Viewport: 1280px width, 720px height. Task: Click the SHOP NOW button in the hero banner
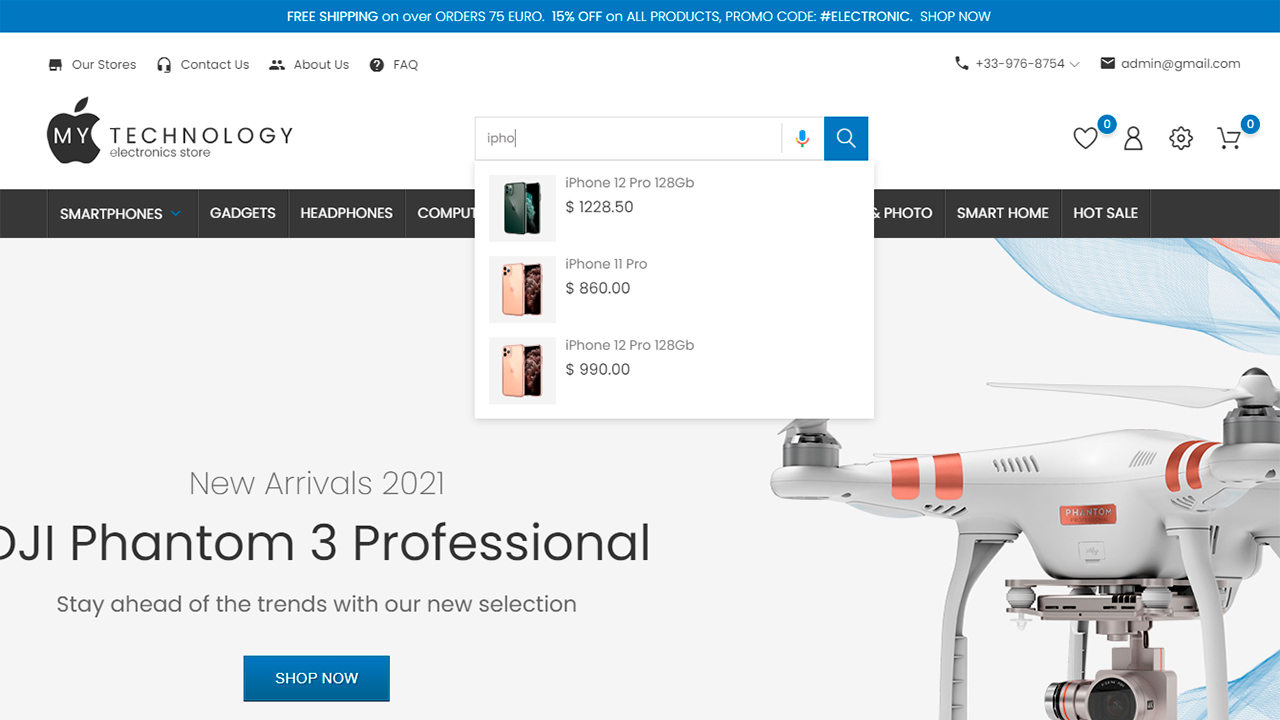[x=317, y=678]
